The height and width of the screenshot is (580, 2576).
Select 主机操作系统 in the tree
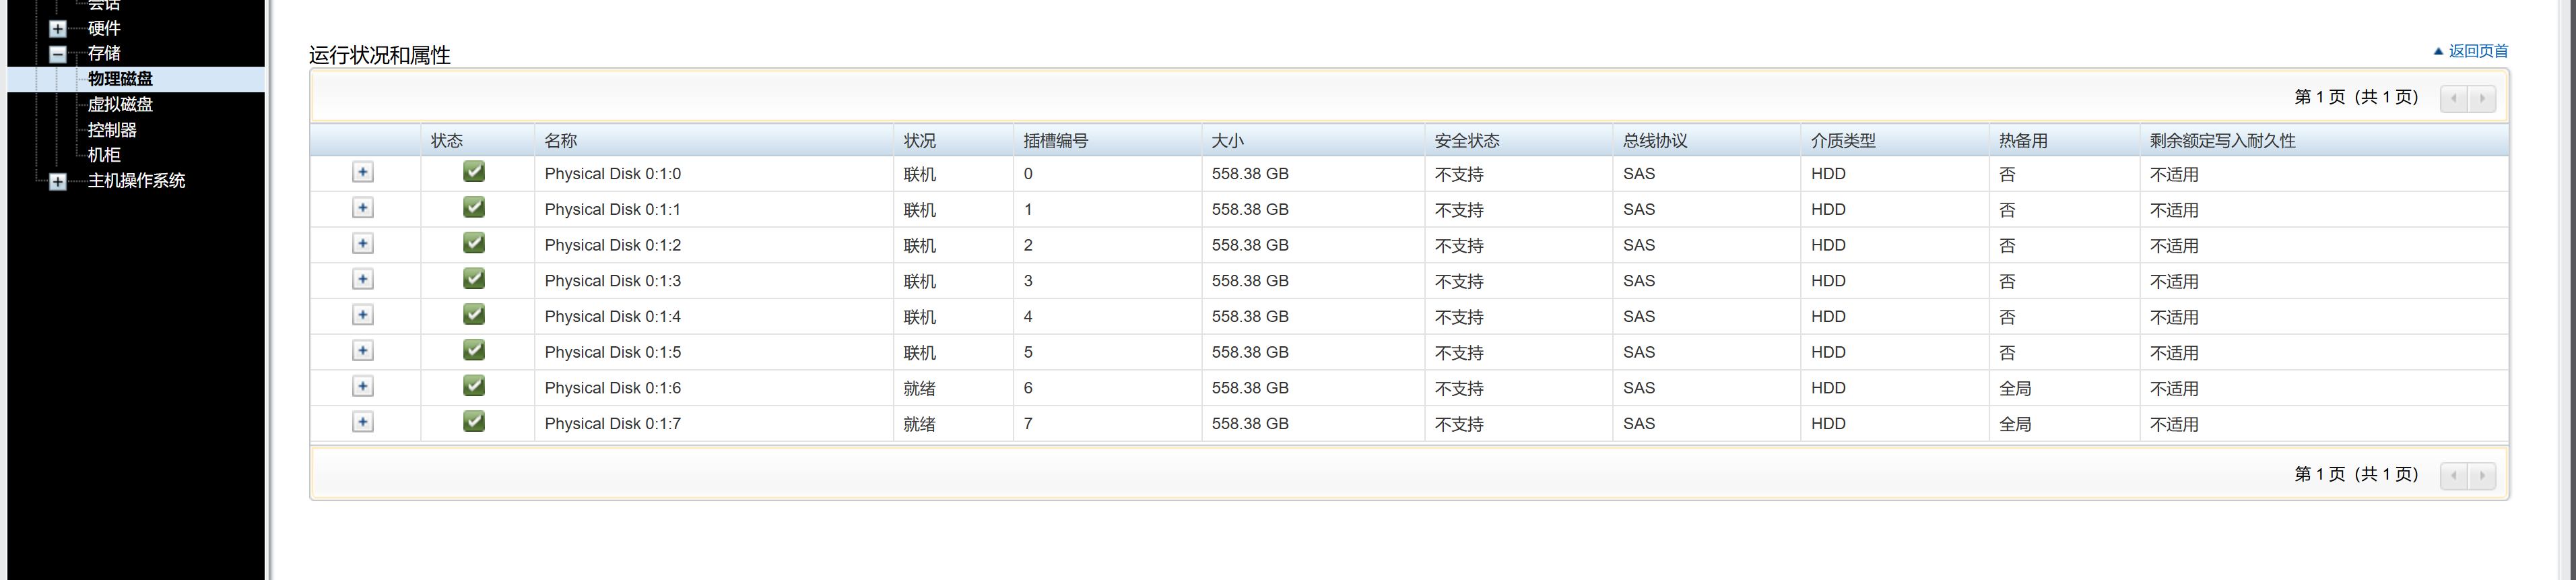pos(136,181)
